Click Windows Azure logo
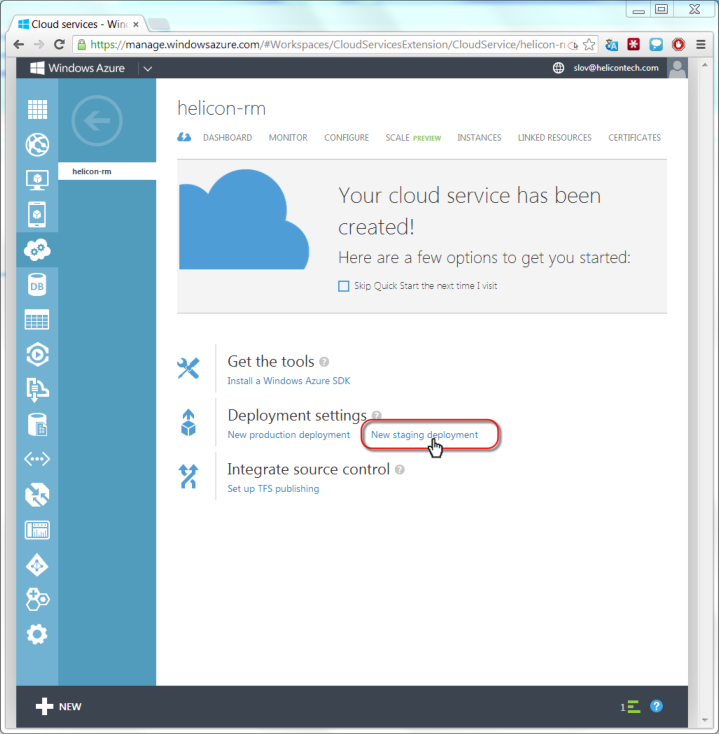Screen dimensions: 719x734 (x=77, y=68)
